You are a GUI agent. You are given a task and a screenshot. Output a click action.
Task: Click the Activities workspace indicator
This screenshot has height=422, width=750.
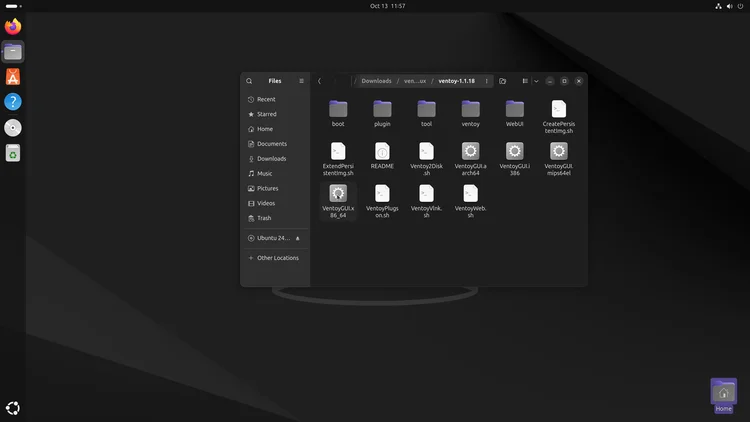tap(13, 6)
